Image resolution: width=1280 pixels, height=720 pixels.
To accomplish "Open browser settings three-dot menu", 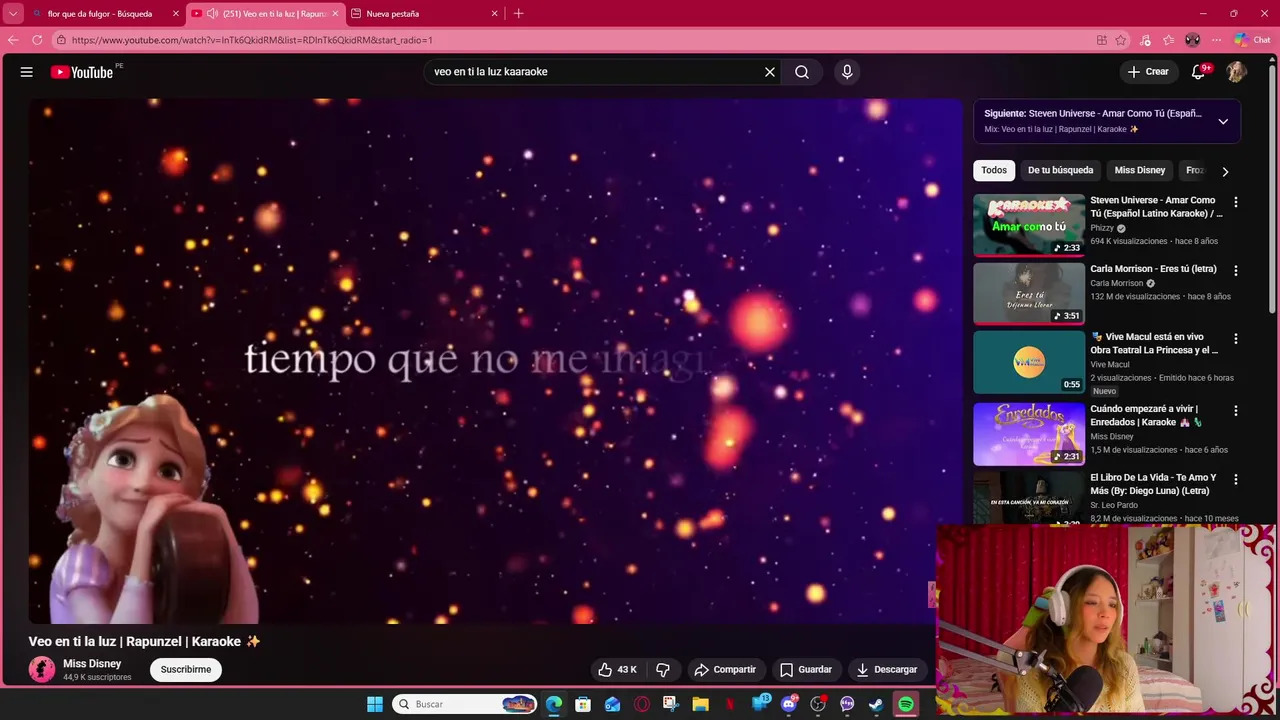I will (1216, 40).
